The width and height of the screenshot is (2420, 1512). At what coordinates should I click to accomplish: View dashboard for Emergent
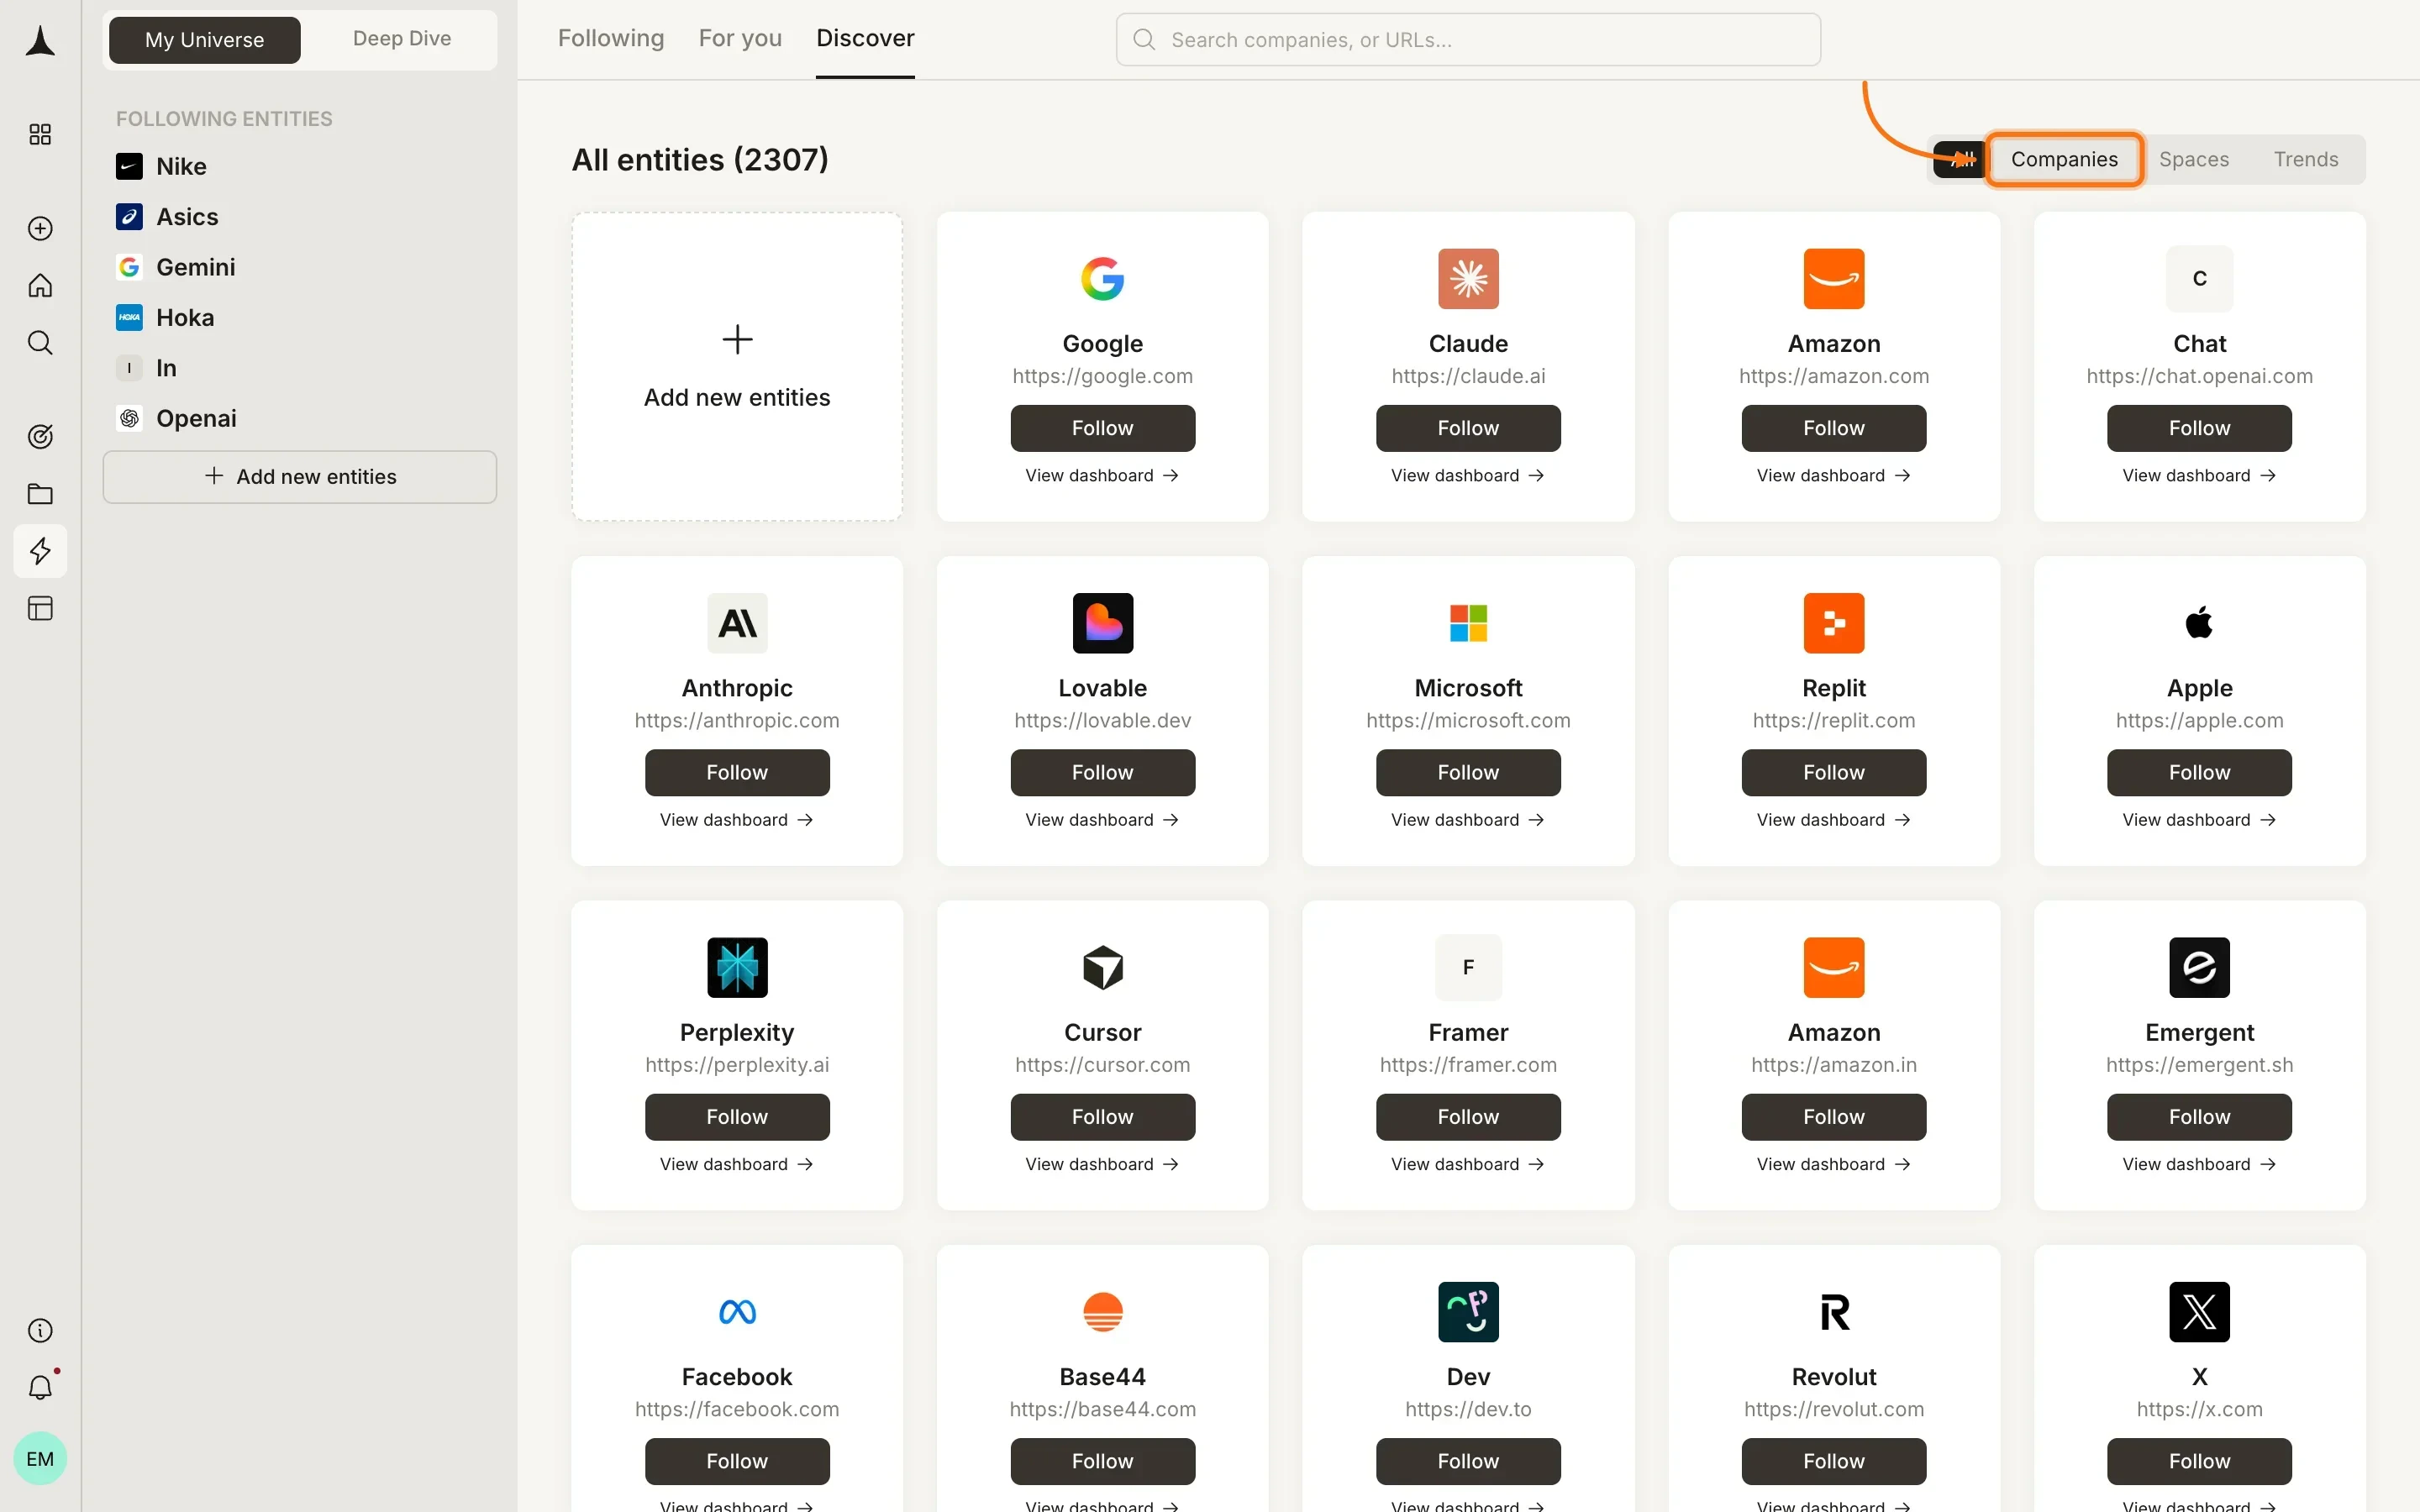(x=2199, y=1165)
